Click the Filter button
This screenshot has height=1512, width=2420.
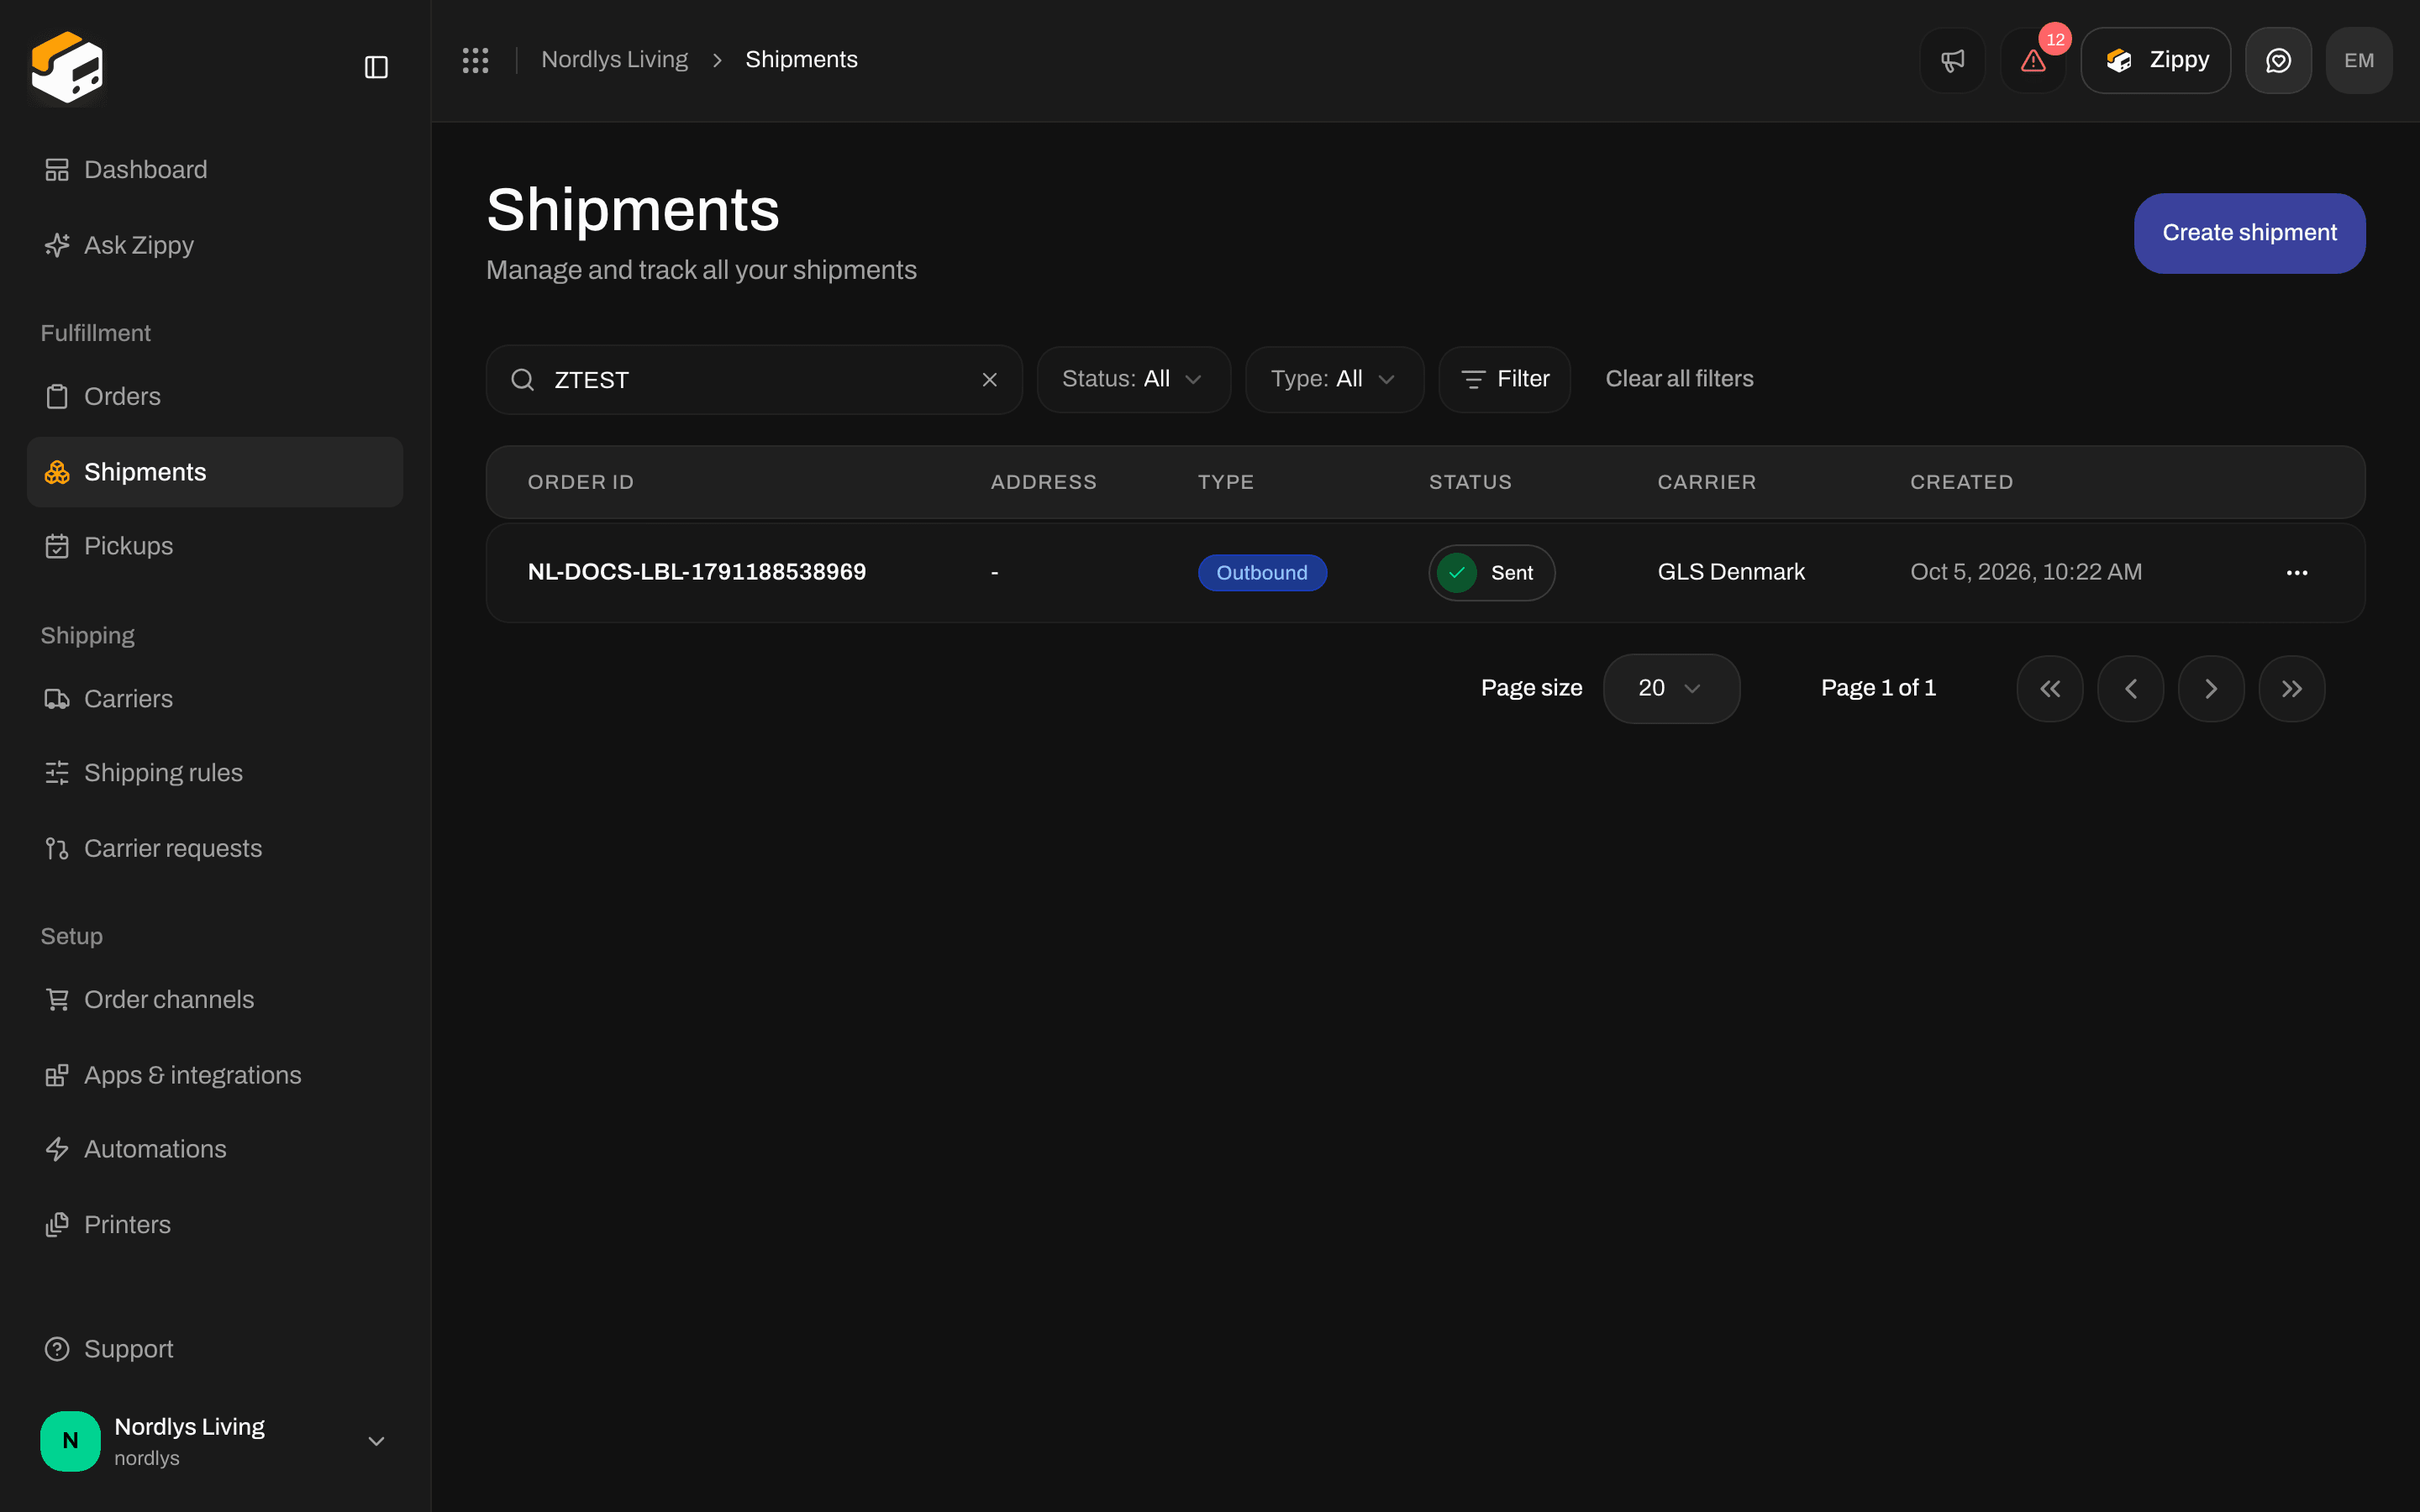click(1504, 379)
